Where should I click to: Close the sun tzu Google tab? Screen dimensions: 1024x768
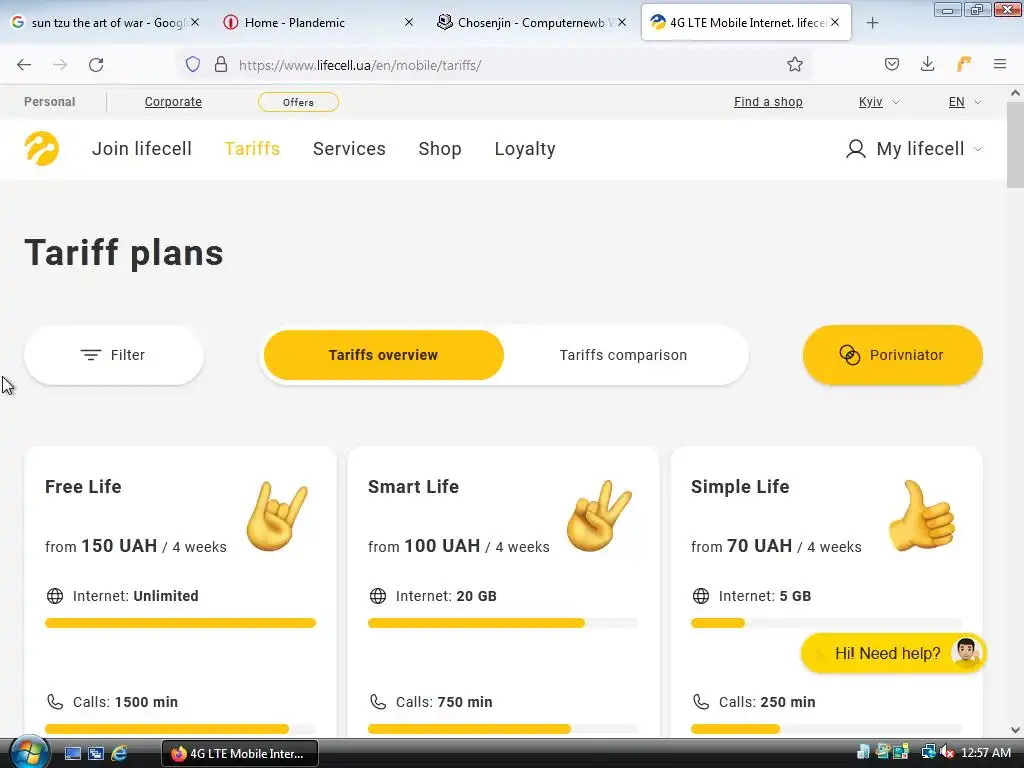(195, 22)
